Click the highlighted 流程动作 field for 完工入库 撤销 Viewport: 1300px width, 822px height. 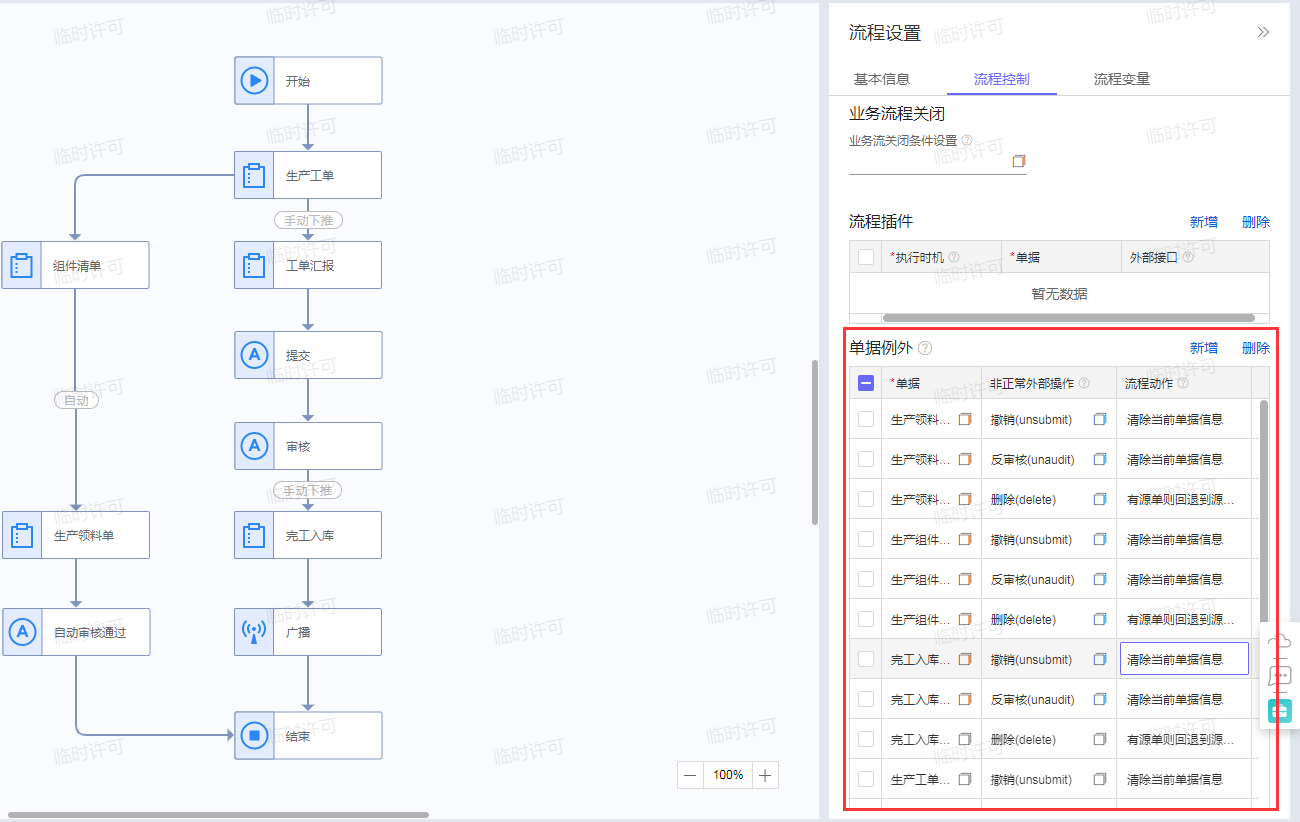1184,659
